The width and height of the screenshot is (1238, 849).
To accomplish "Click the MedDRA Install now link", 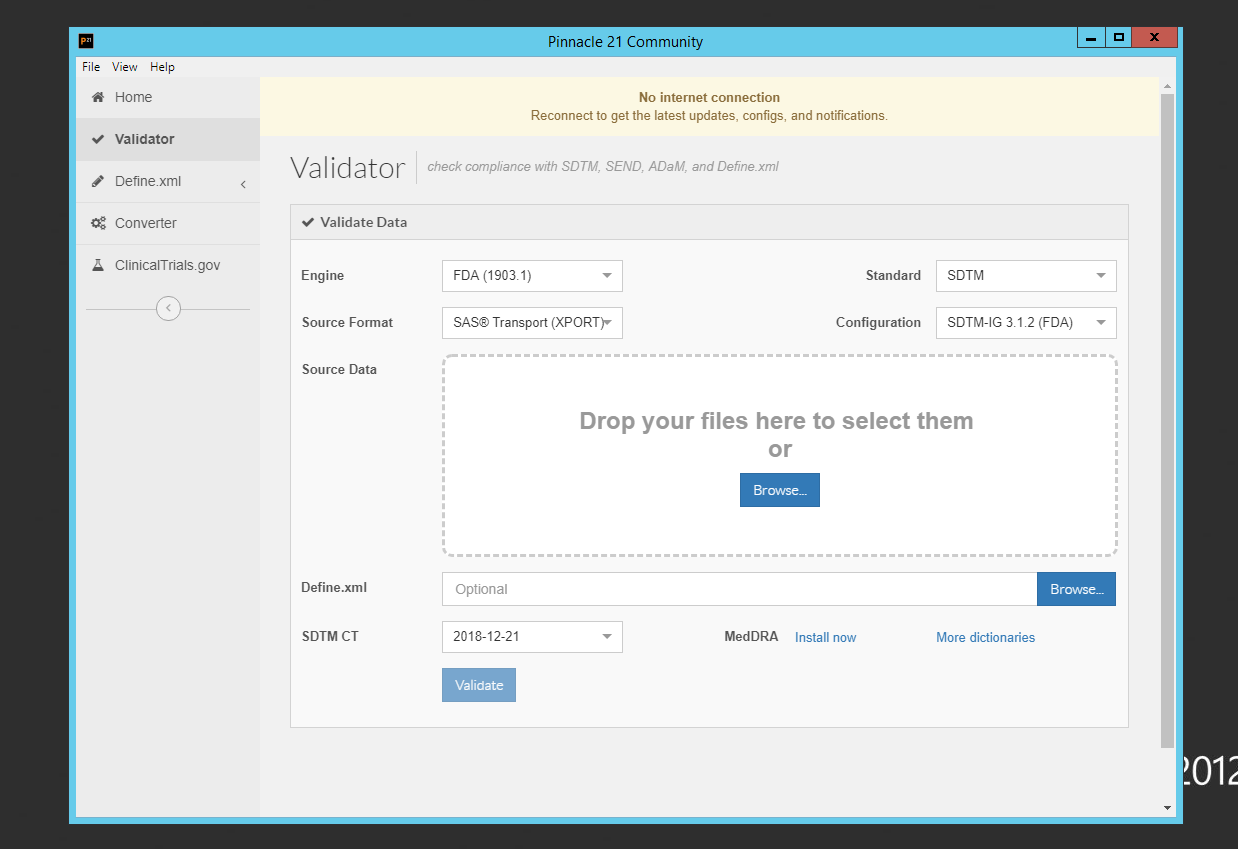I will pyautogui.click(x=825, y=637).
